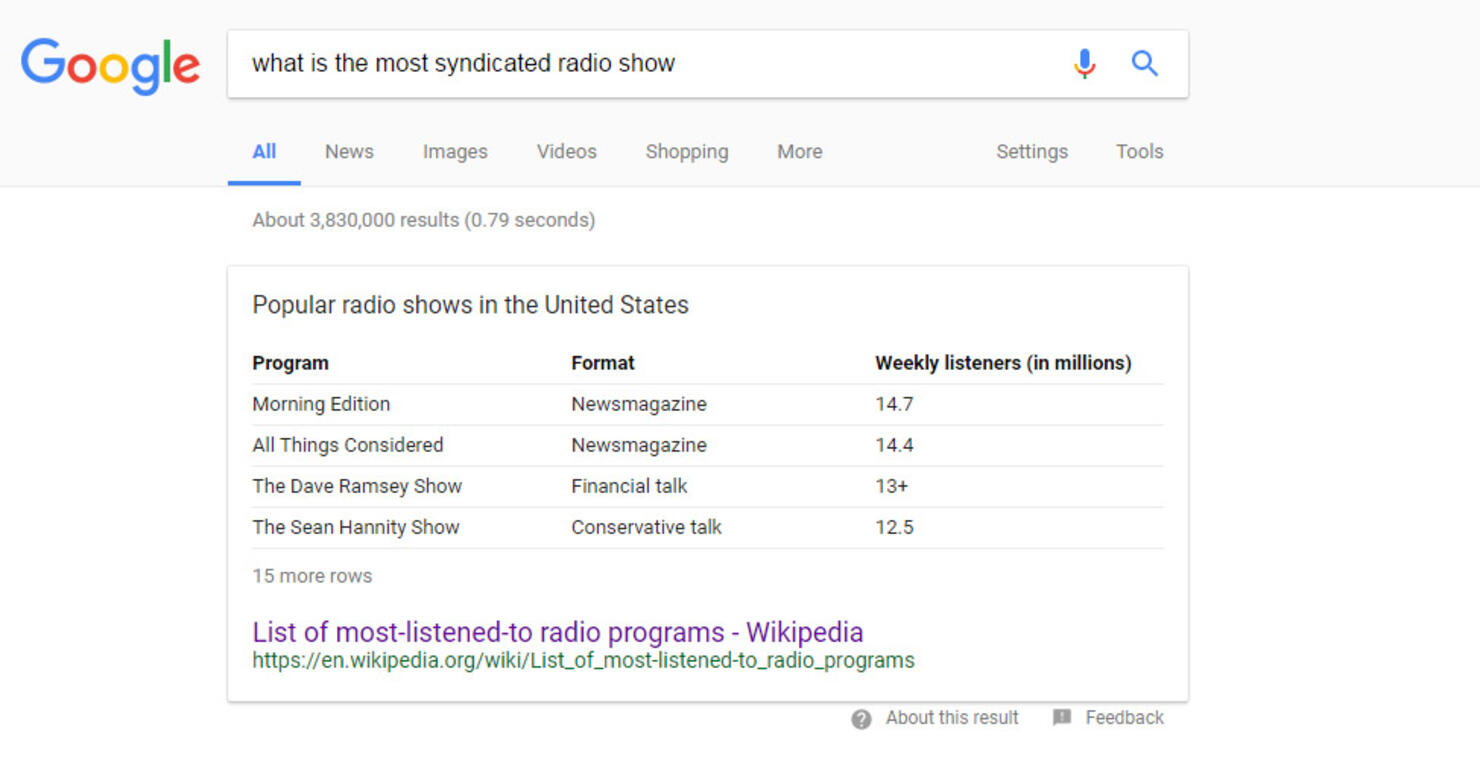Click the Financial talk format cell
This screenshot has height=762, width=1480.
629,486
